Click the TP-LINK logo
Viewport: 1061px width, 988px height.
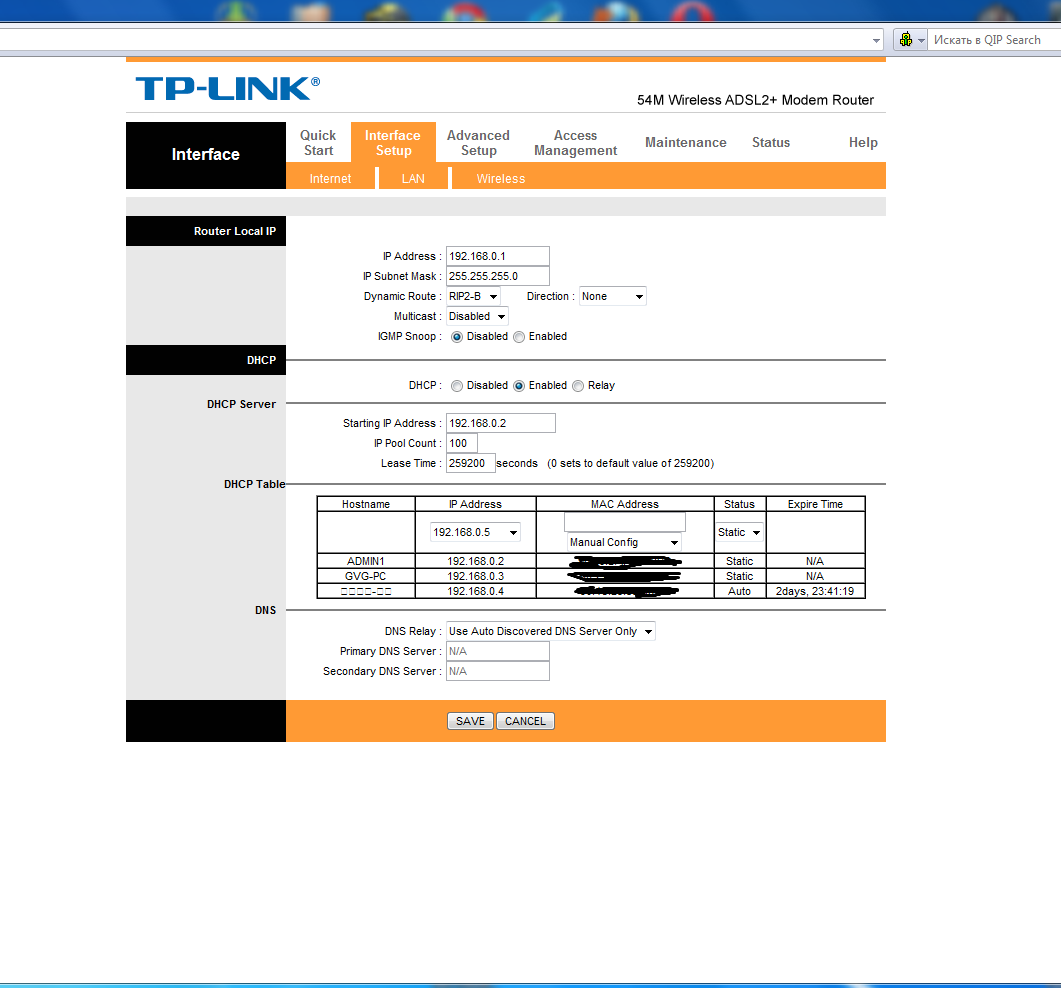(x=227, y=89)
